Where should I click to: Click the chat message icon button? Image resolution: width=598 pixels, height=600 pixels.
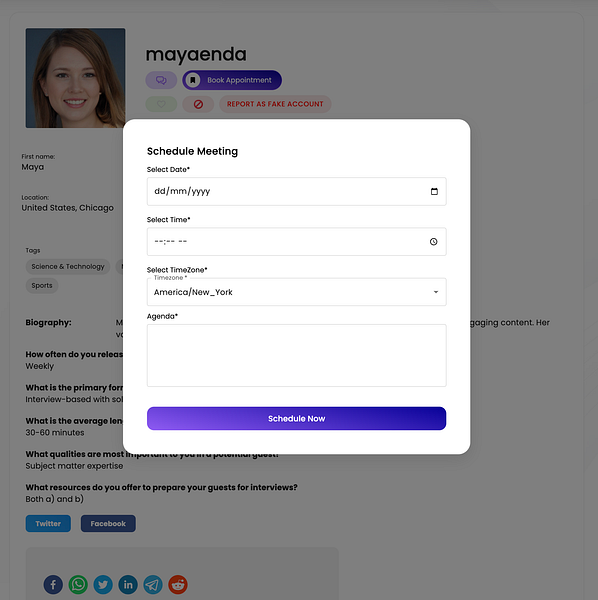pos(161,80)
